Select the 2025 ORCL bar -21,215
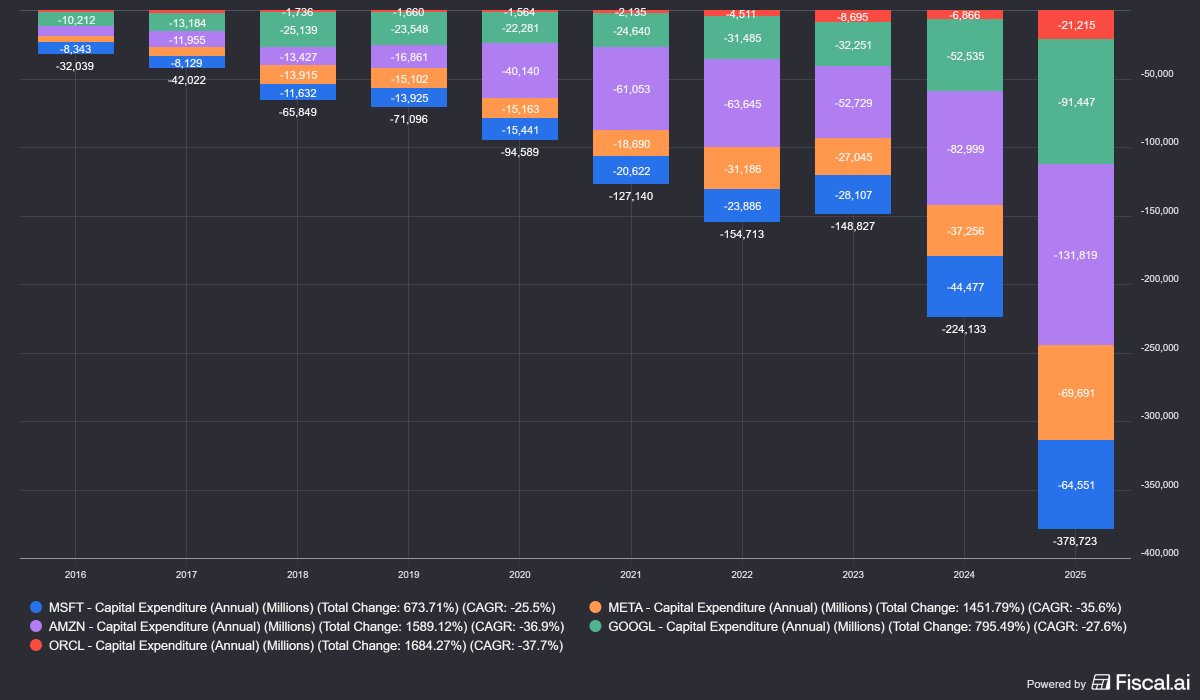 click(1076, 25)
